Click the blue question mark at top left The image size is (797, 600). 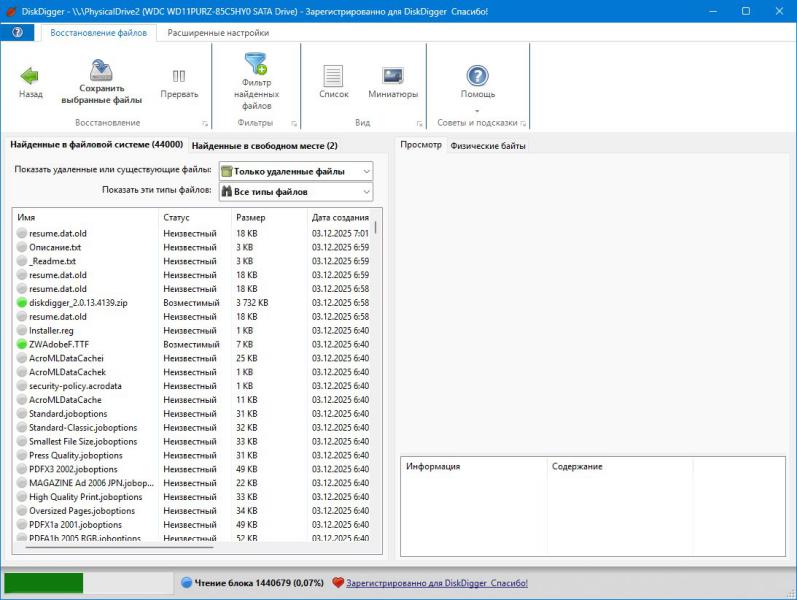(x=16, y=33)
